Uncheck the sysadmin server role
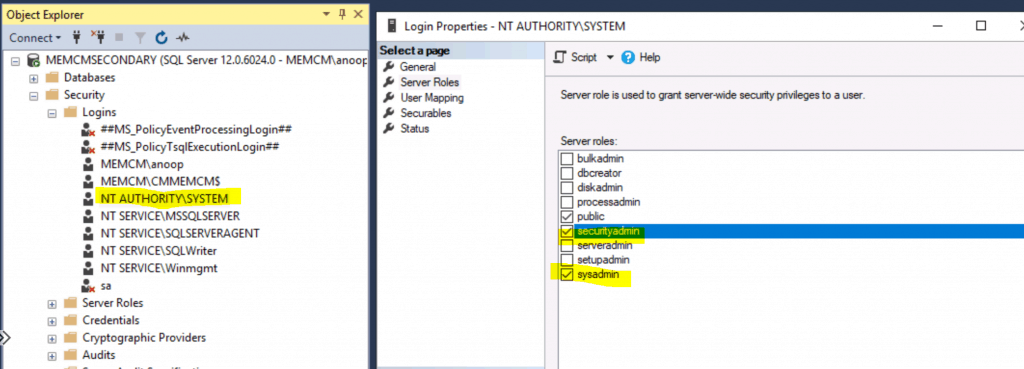The width and height of the screenshot is (1024, 369). [x=567, y=274]
